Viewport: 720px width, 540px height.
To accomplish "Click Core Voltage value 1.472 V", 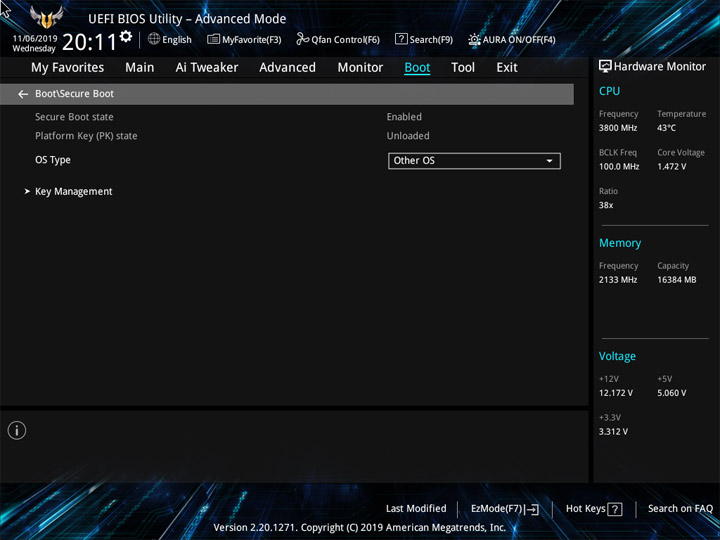I will pos(672,167).
